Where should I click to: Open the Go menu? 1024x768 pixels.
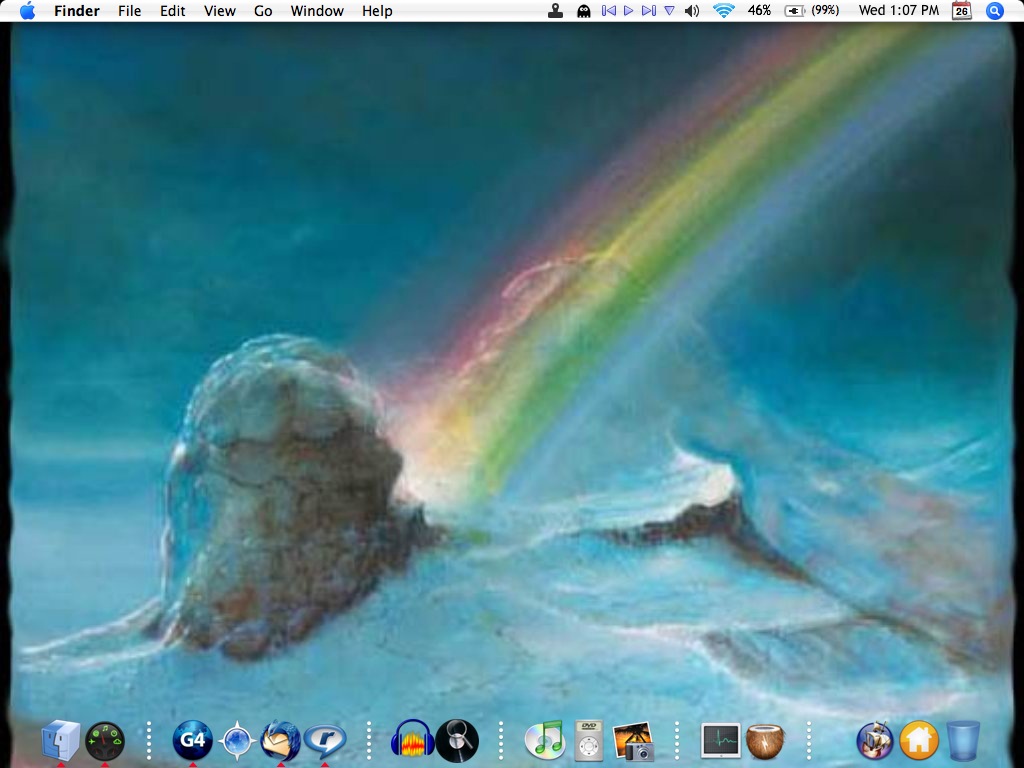(263, 11)
